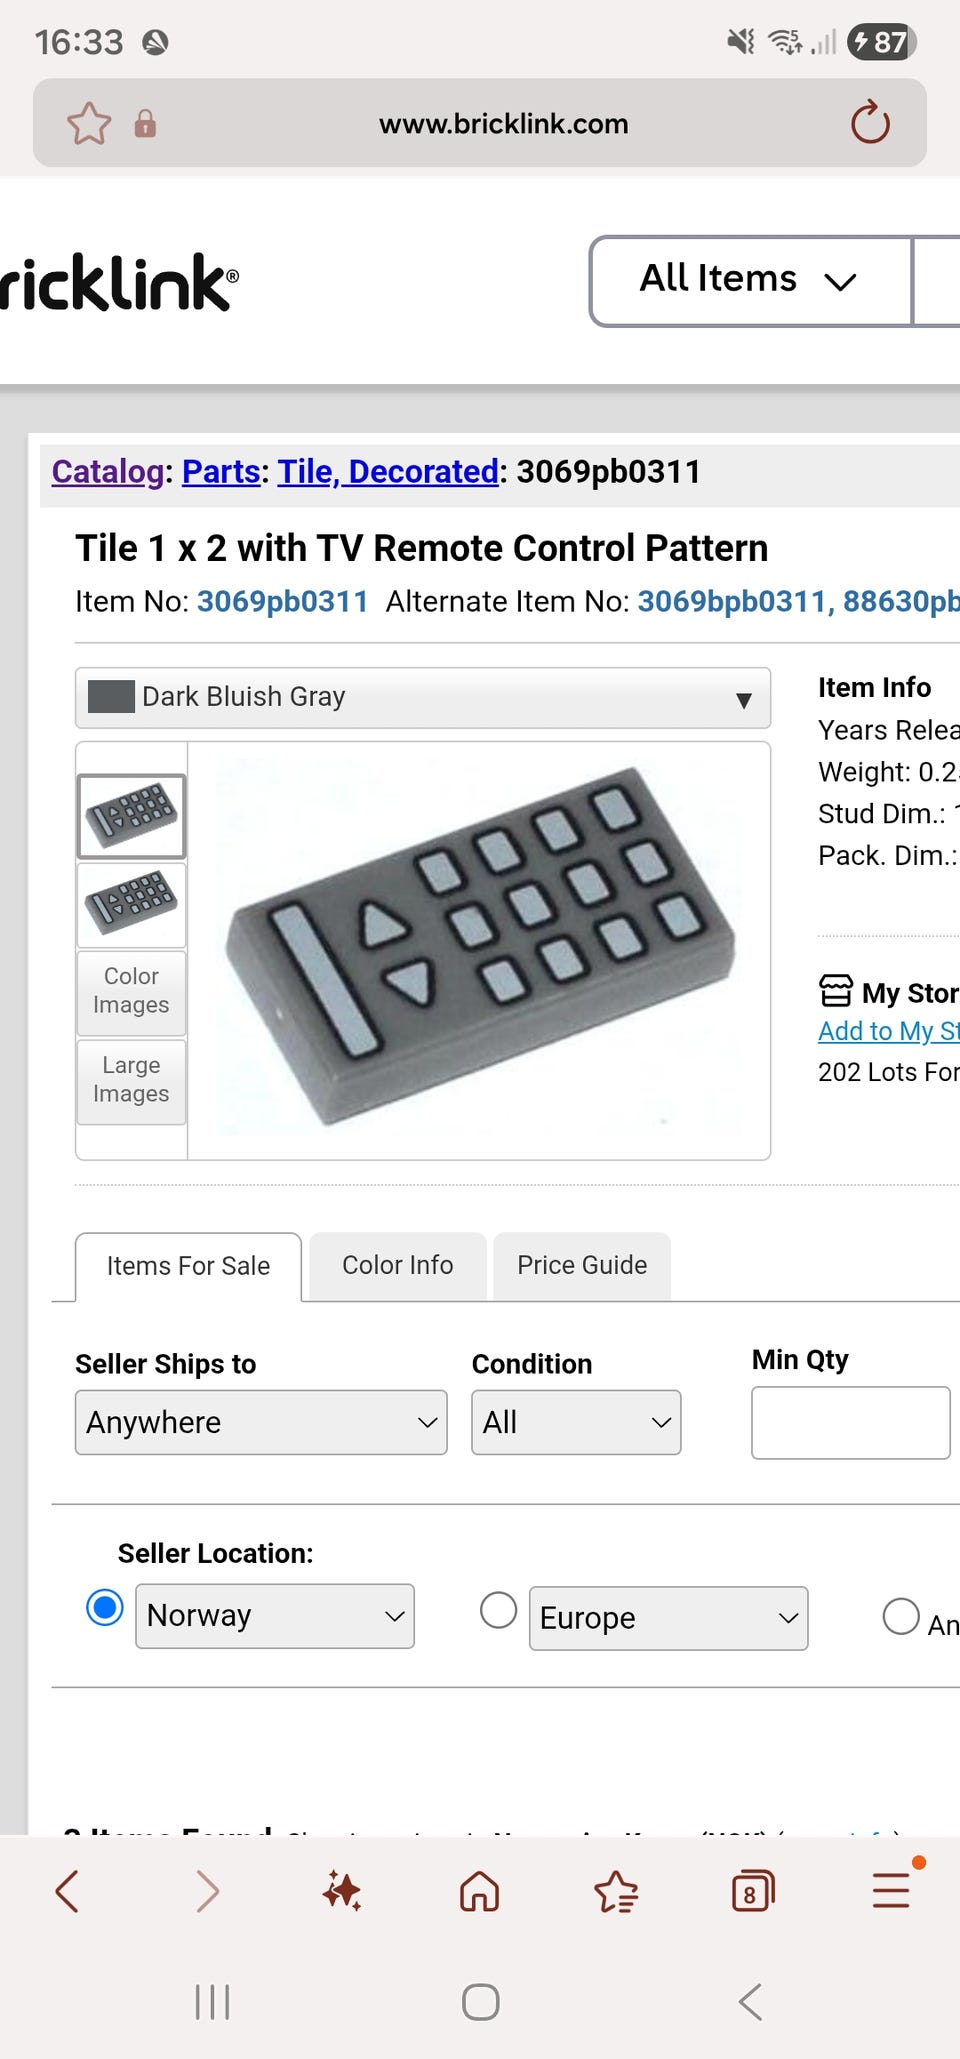This screenshot has width=960, height=2059.
Task: Choose the third seller location radio option
Action: [901, 1616]
